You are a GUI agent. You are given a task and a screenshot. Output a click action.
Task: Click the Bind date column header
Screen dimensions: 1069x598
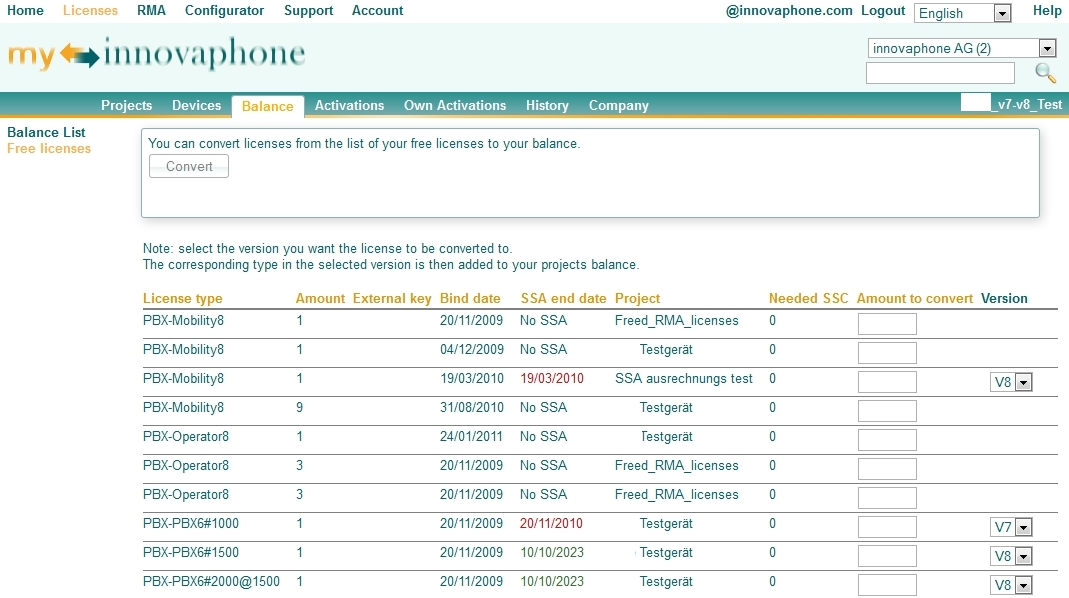470,299
